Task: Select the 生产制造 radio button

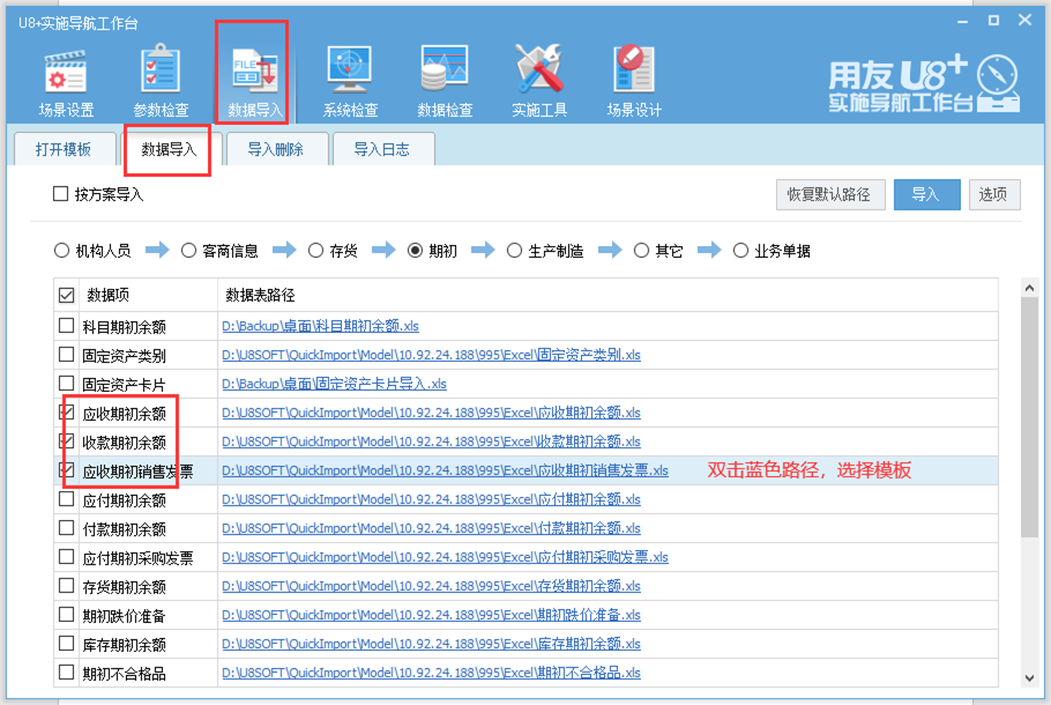Action: click(x=514, y=251)
